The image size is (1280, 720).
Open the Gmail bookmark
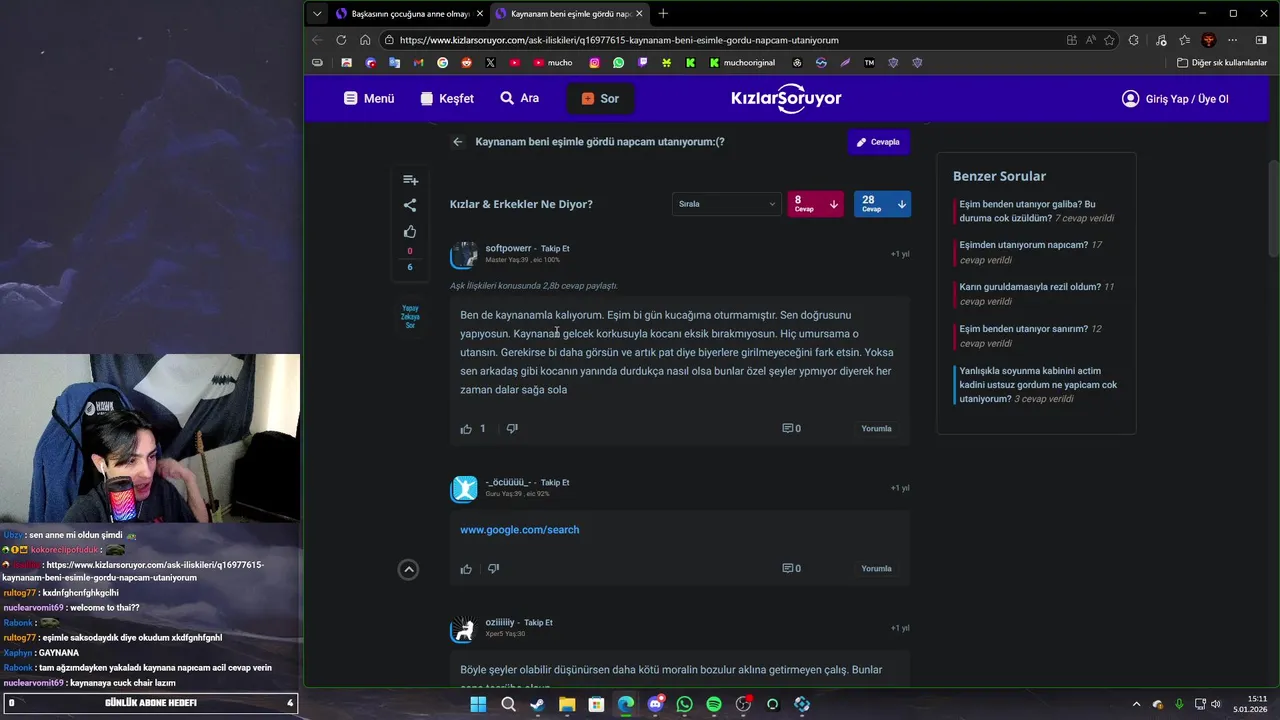419,62
